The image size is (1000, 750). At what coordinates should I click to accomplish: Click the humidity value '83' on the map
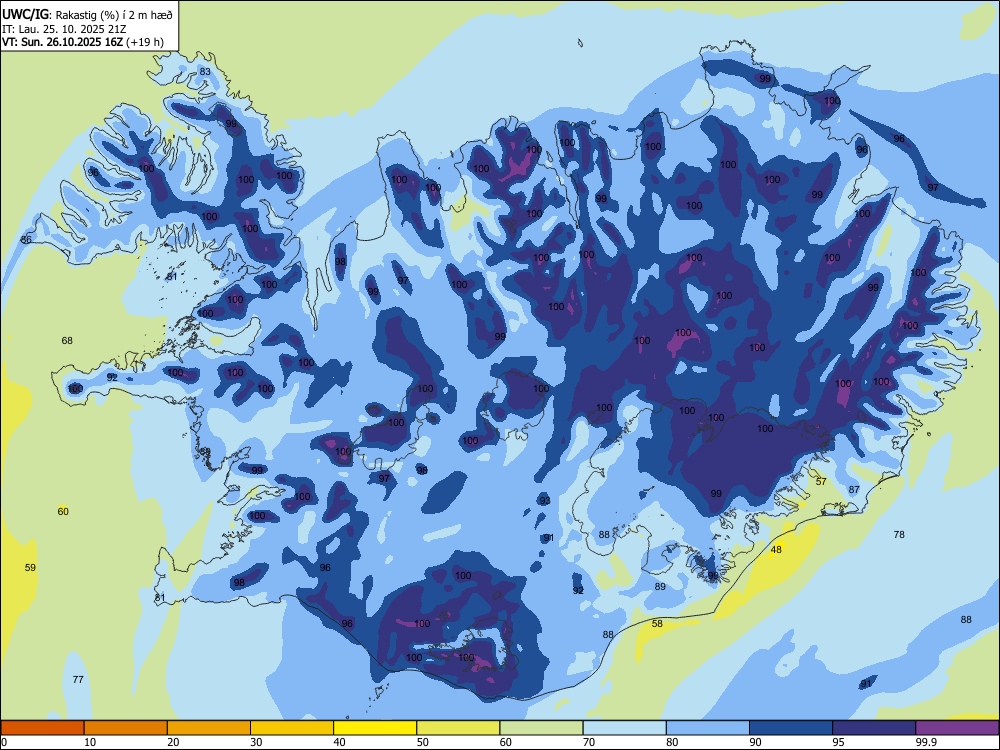click(x=205, y=71)
